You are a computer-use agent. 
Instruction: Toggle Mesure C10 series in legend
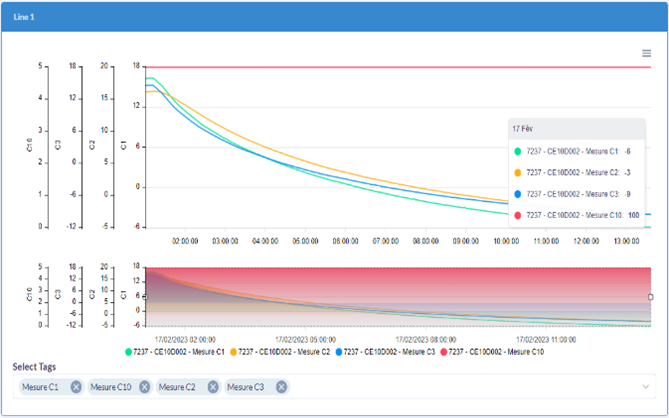493,352
